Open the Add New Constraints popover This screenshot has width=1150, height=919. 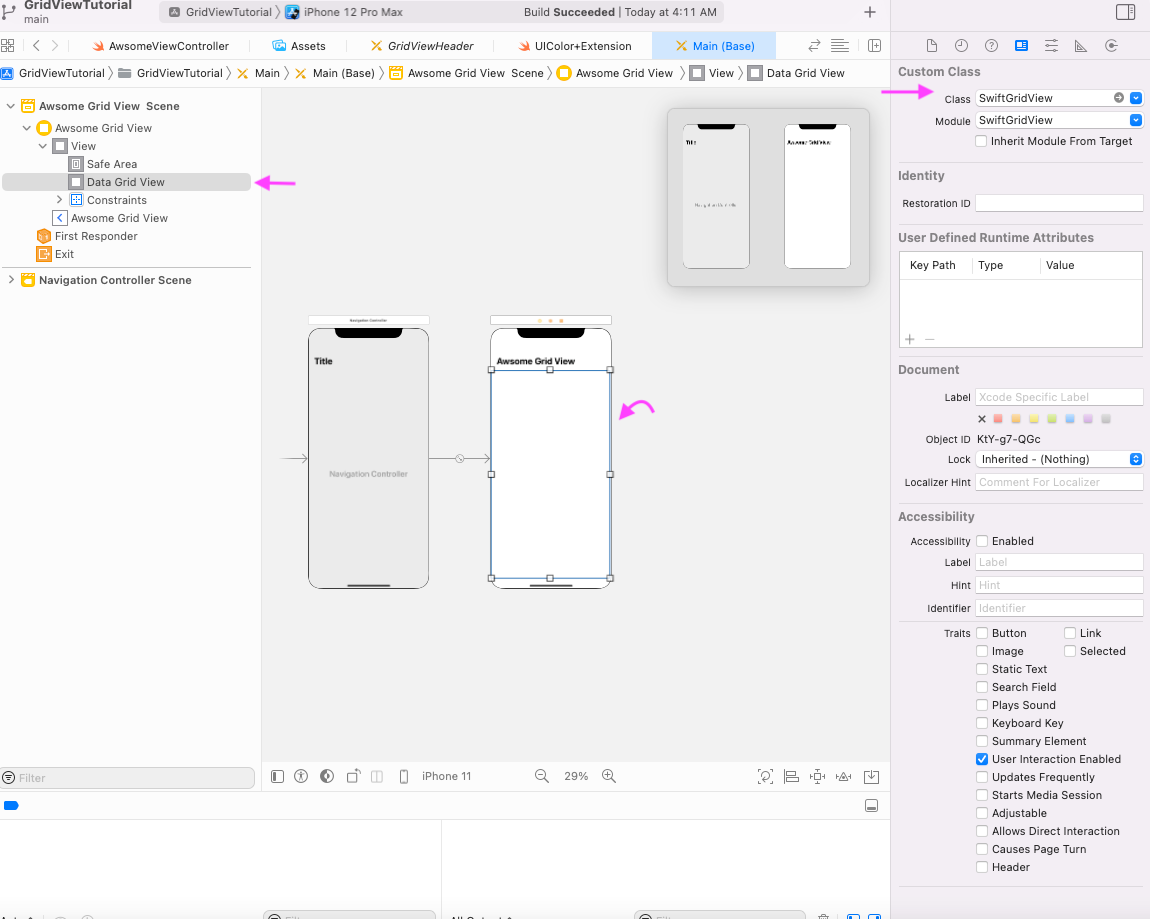click(x=816, y=776)
